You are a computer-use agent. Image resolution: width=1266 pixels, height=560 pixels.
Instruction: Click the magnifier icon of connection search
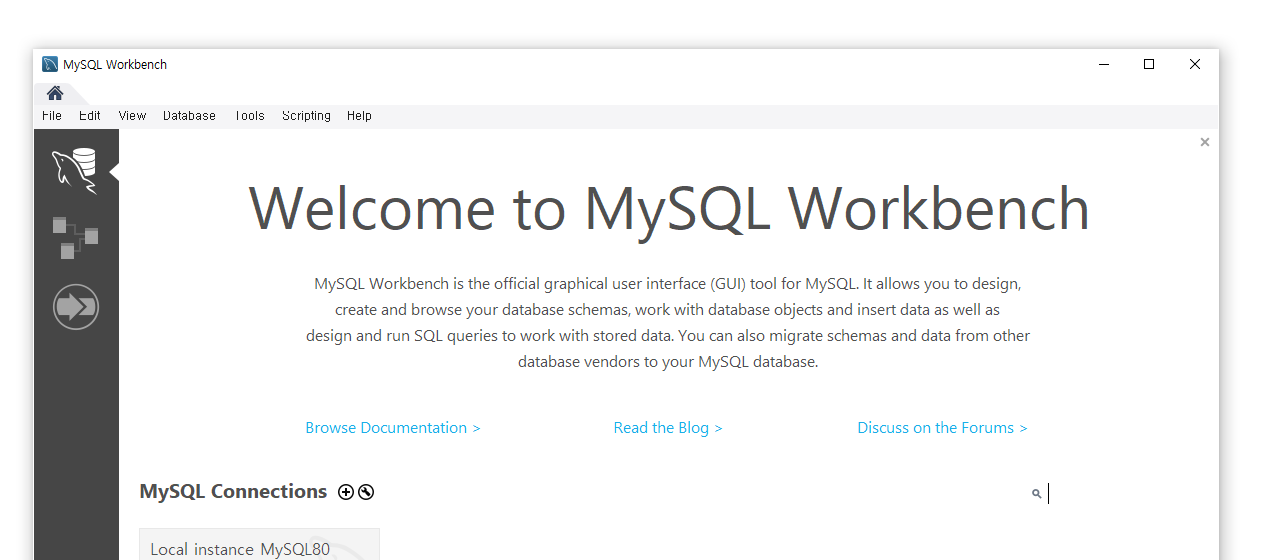1037,493
